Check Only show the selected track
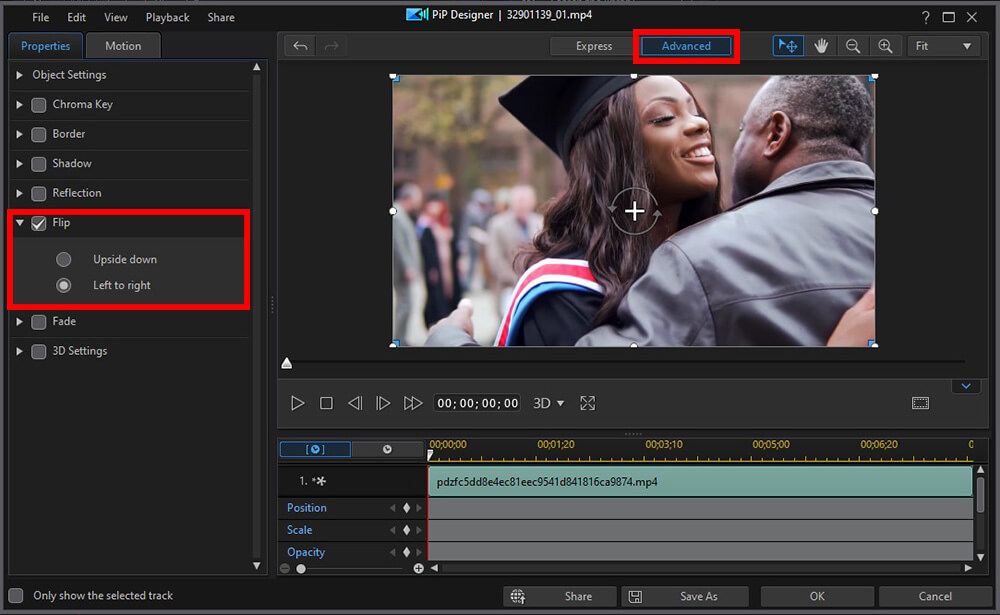The image size is (1000, 615). 16,595
